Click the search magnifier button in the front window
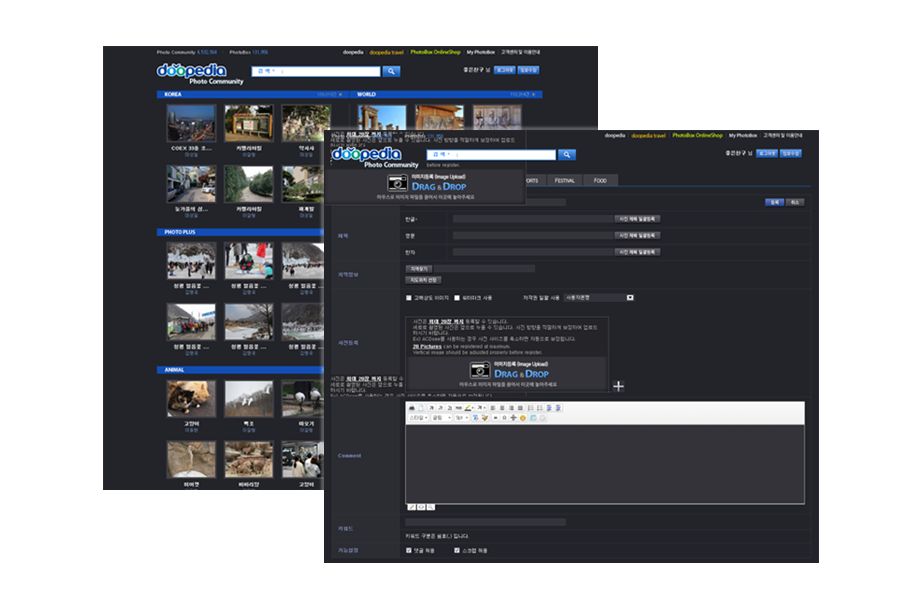The width and height of the screenshot is (923, 609). tap(566, 155)
